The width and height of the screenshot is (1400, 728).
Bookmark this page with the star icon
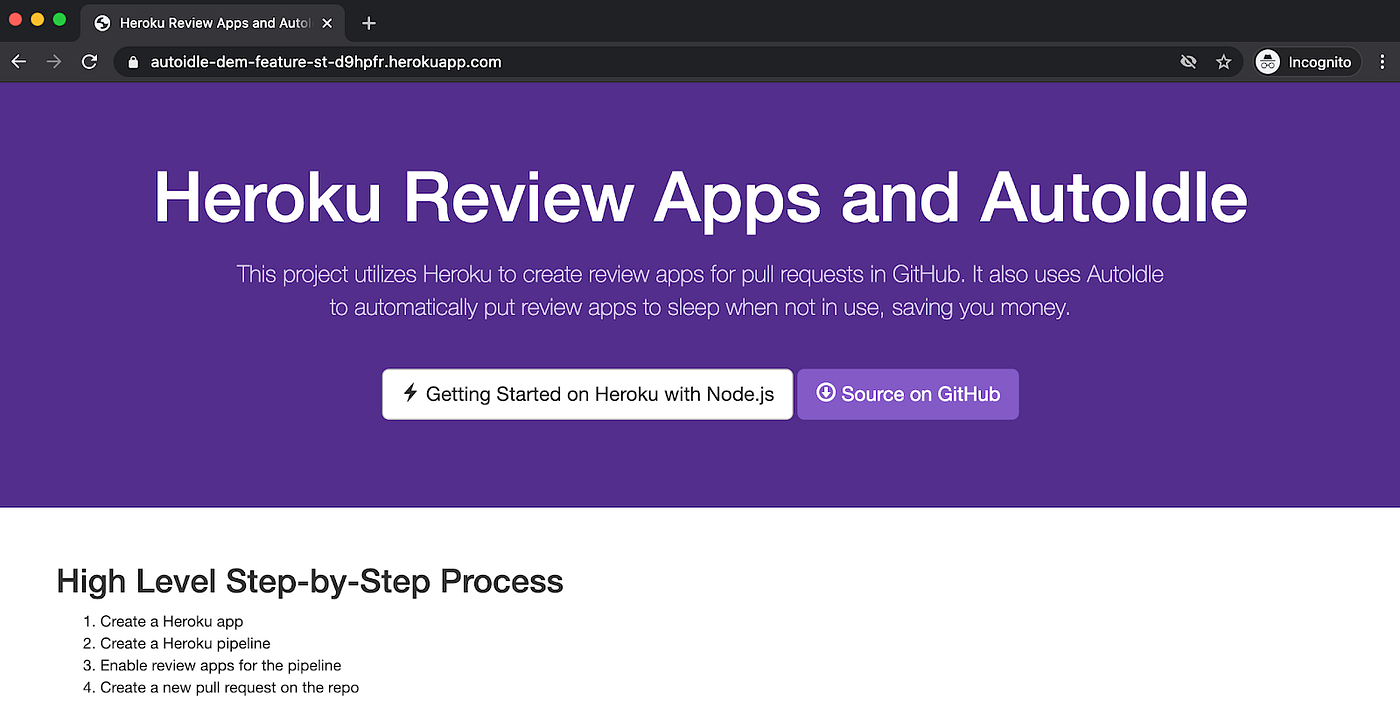1223,62
